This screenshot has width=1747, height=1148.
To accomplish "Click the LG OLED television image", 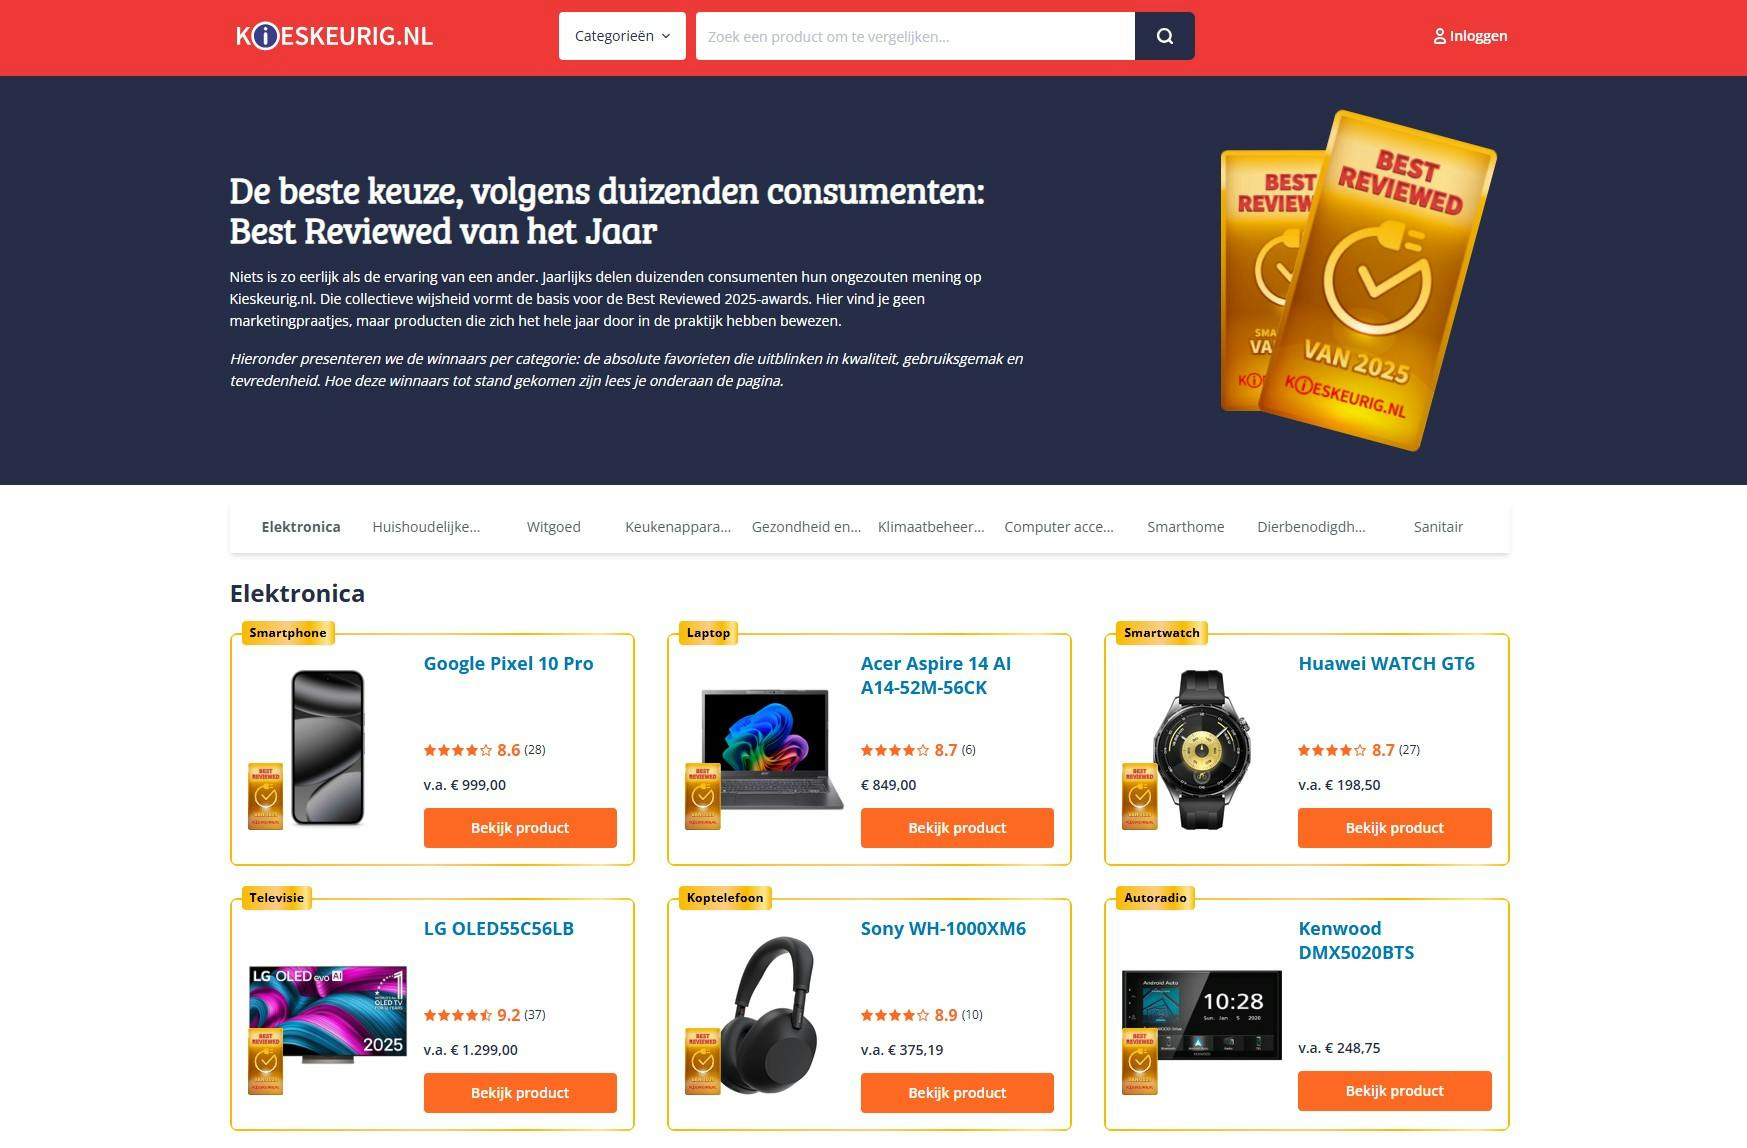I will [x=328, y=1013].
